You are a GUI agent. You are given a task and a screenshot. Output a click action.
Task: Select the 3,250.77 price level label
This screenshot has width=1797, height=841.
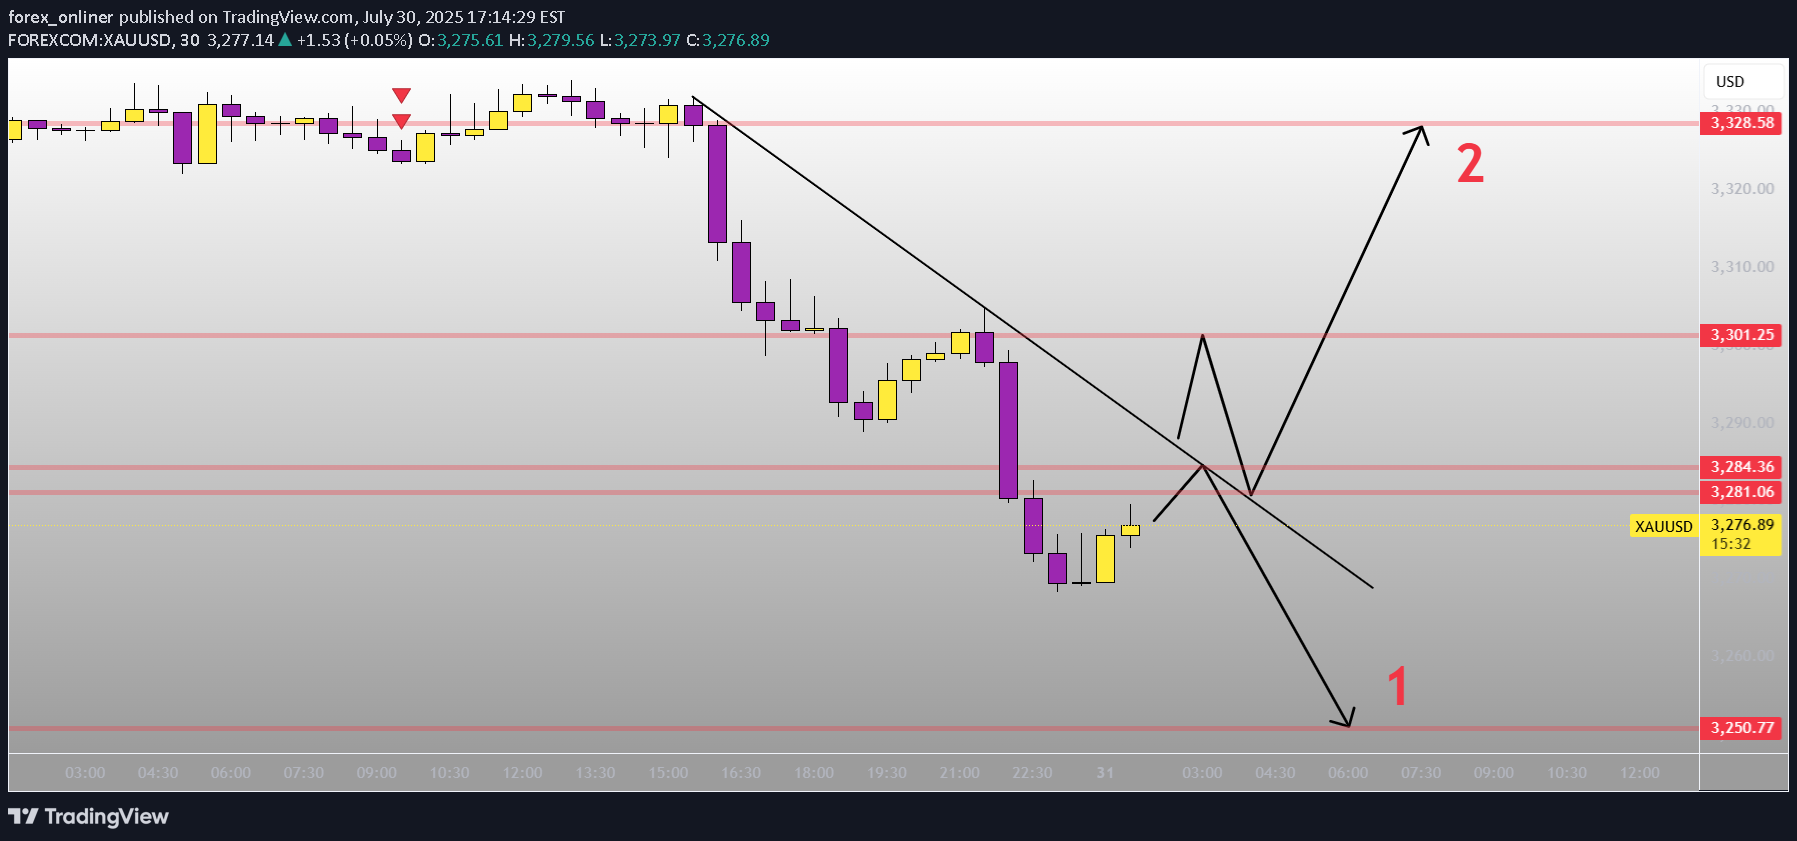1741,728
